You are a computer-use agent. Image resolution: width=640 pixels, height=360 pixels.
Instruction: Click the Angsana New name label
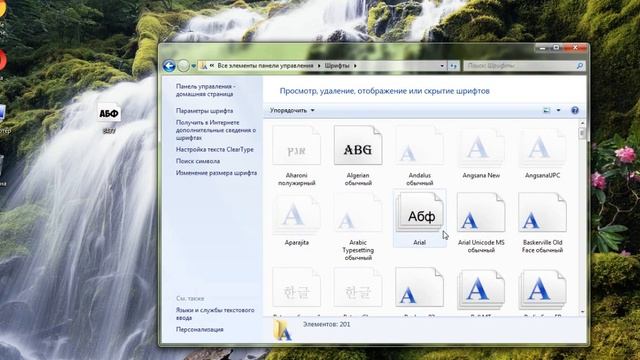[481, 175]
